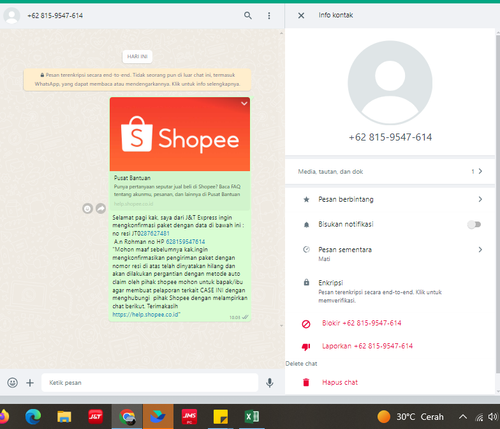The height and width of the screenshot is (429, 500).
Task: View the large contact profile picture
Action: (x=390, y=83)
